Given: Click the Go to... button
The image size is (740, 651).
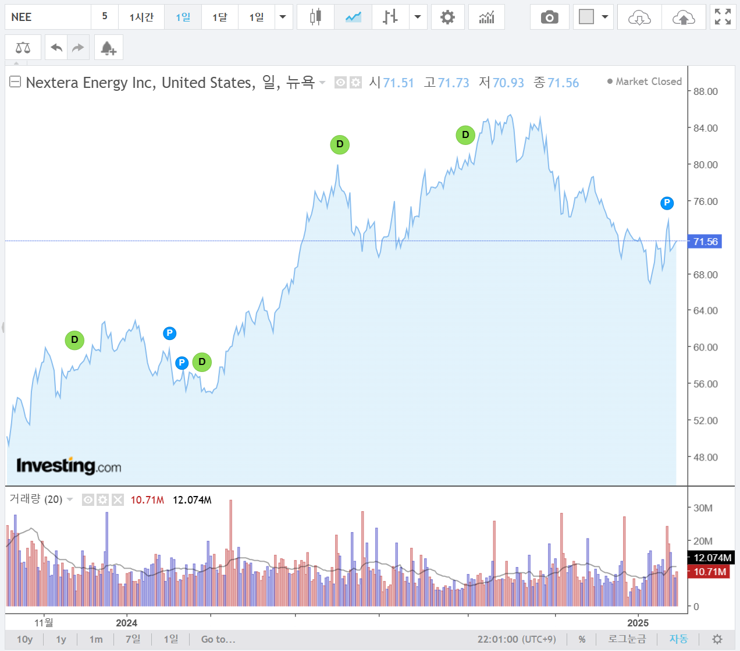Looking at the screenshot, I should click(217, 639).
